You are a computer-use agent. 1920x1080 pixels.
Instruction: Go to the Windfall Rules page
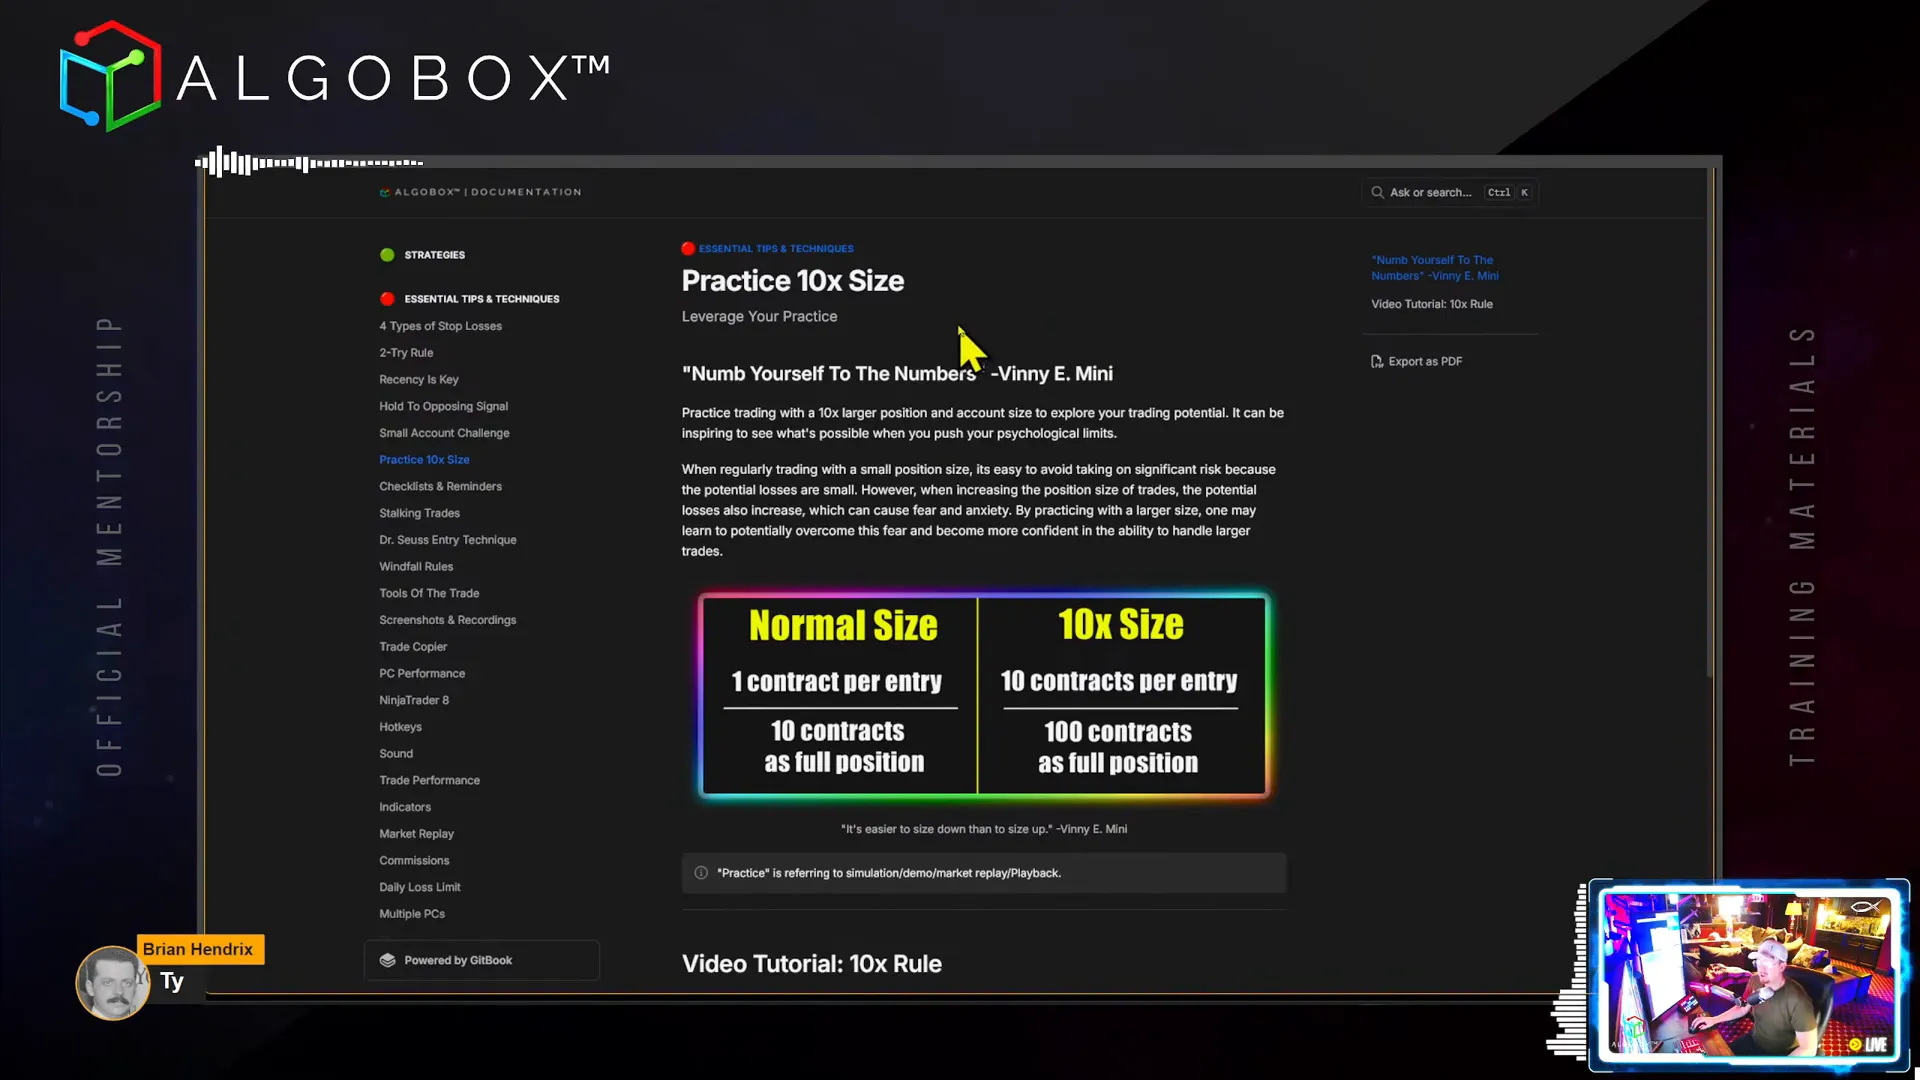416,567
